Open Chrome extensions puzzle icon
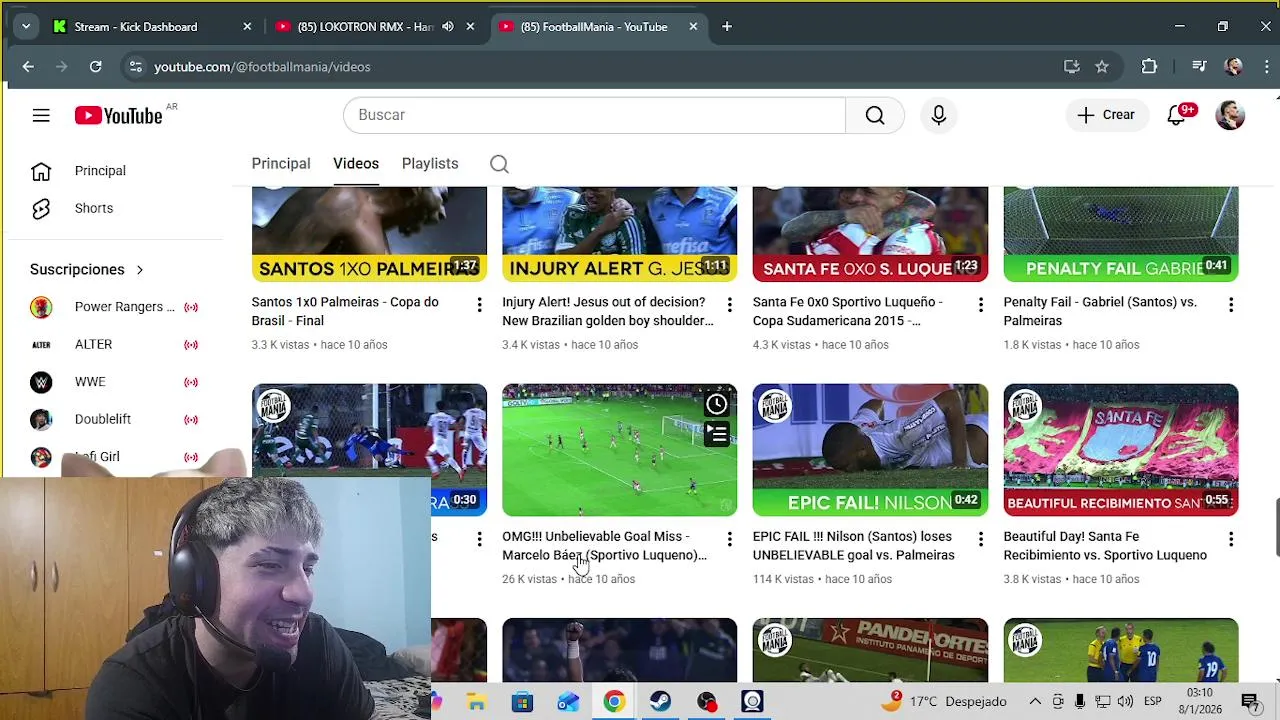The height and width of the screenshot is (720, 1280). point(1149,67)
